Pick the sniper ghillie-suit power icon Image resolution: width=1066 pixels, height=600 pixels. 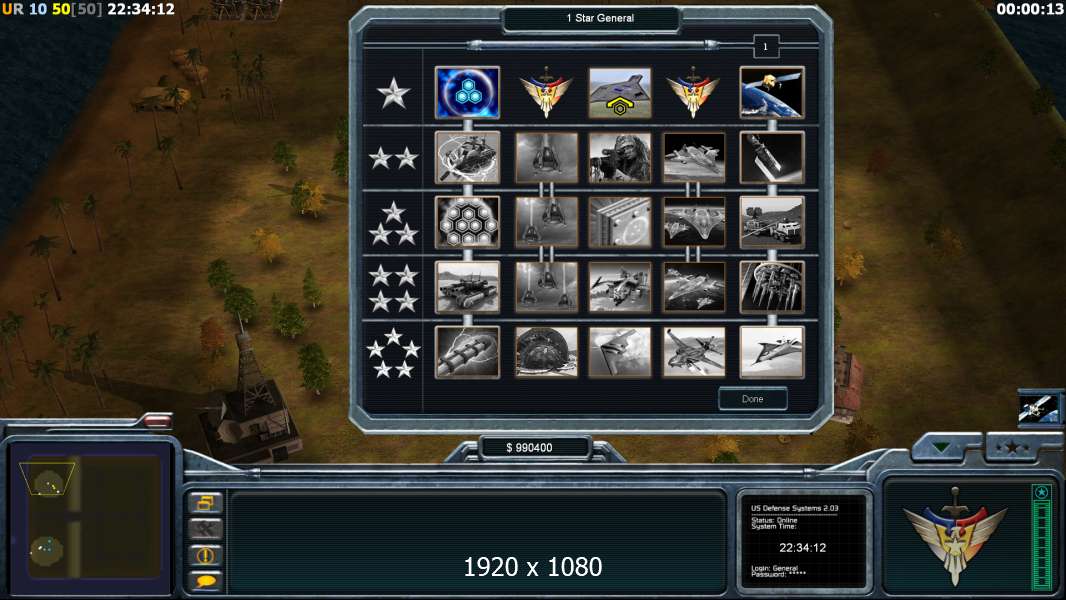[619, 158]
